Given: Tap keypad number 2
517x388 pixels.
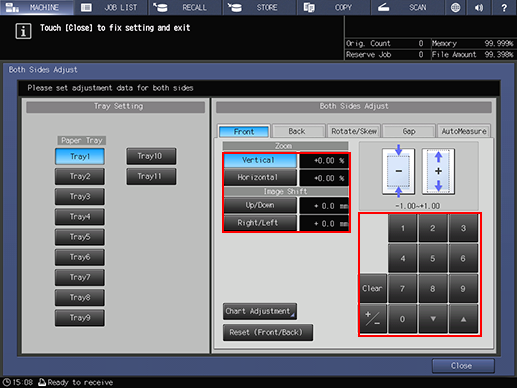Looking at the screenshot, I should pos(433,228).
